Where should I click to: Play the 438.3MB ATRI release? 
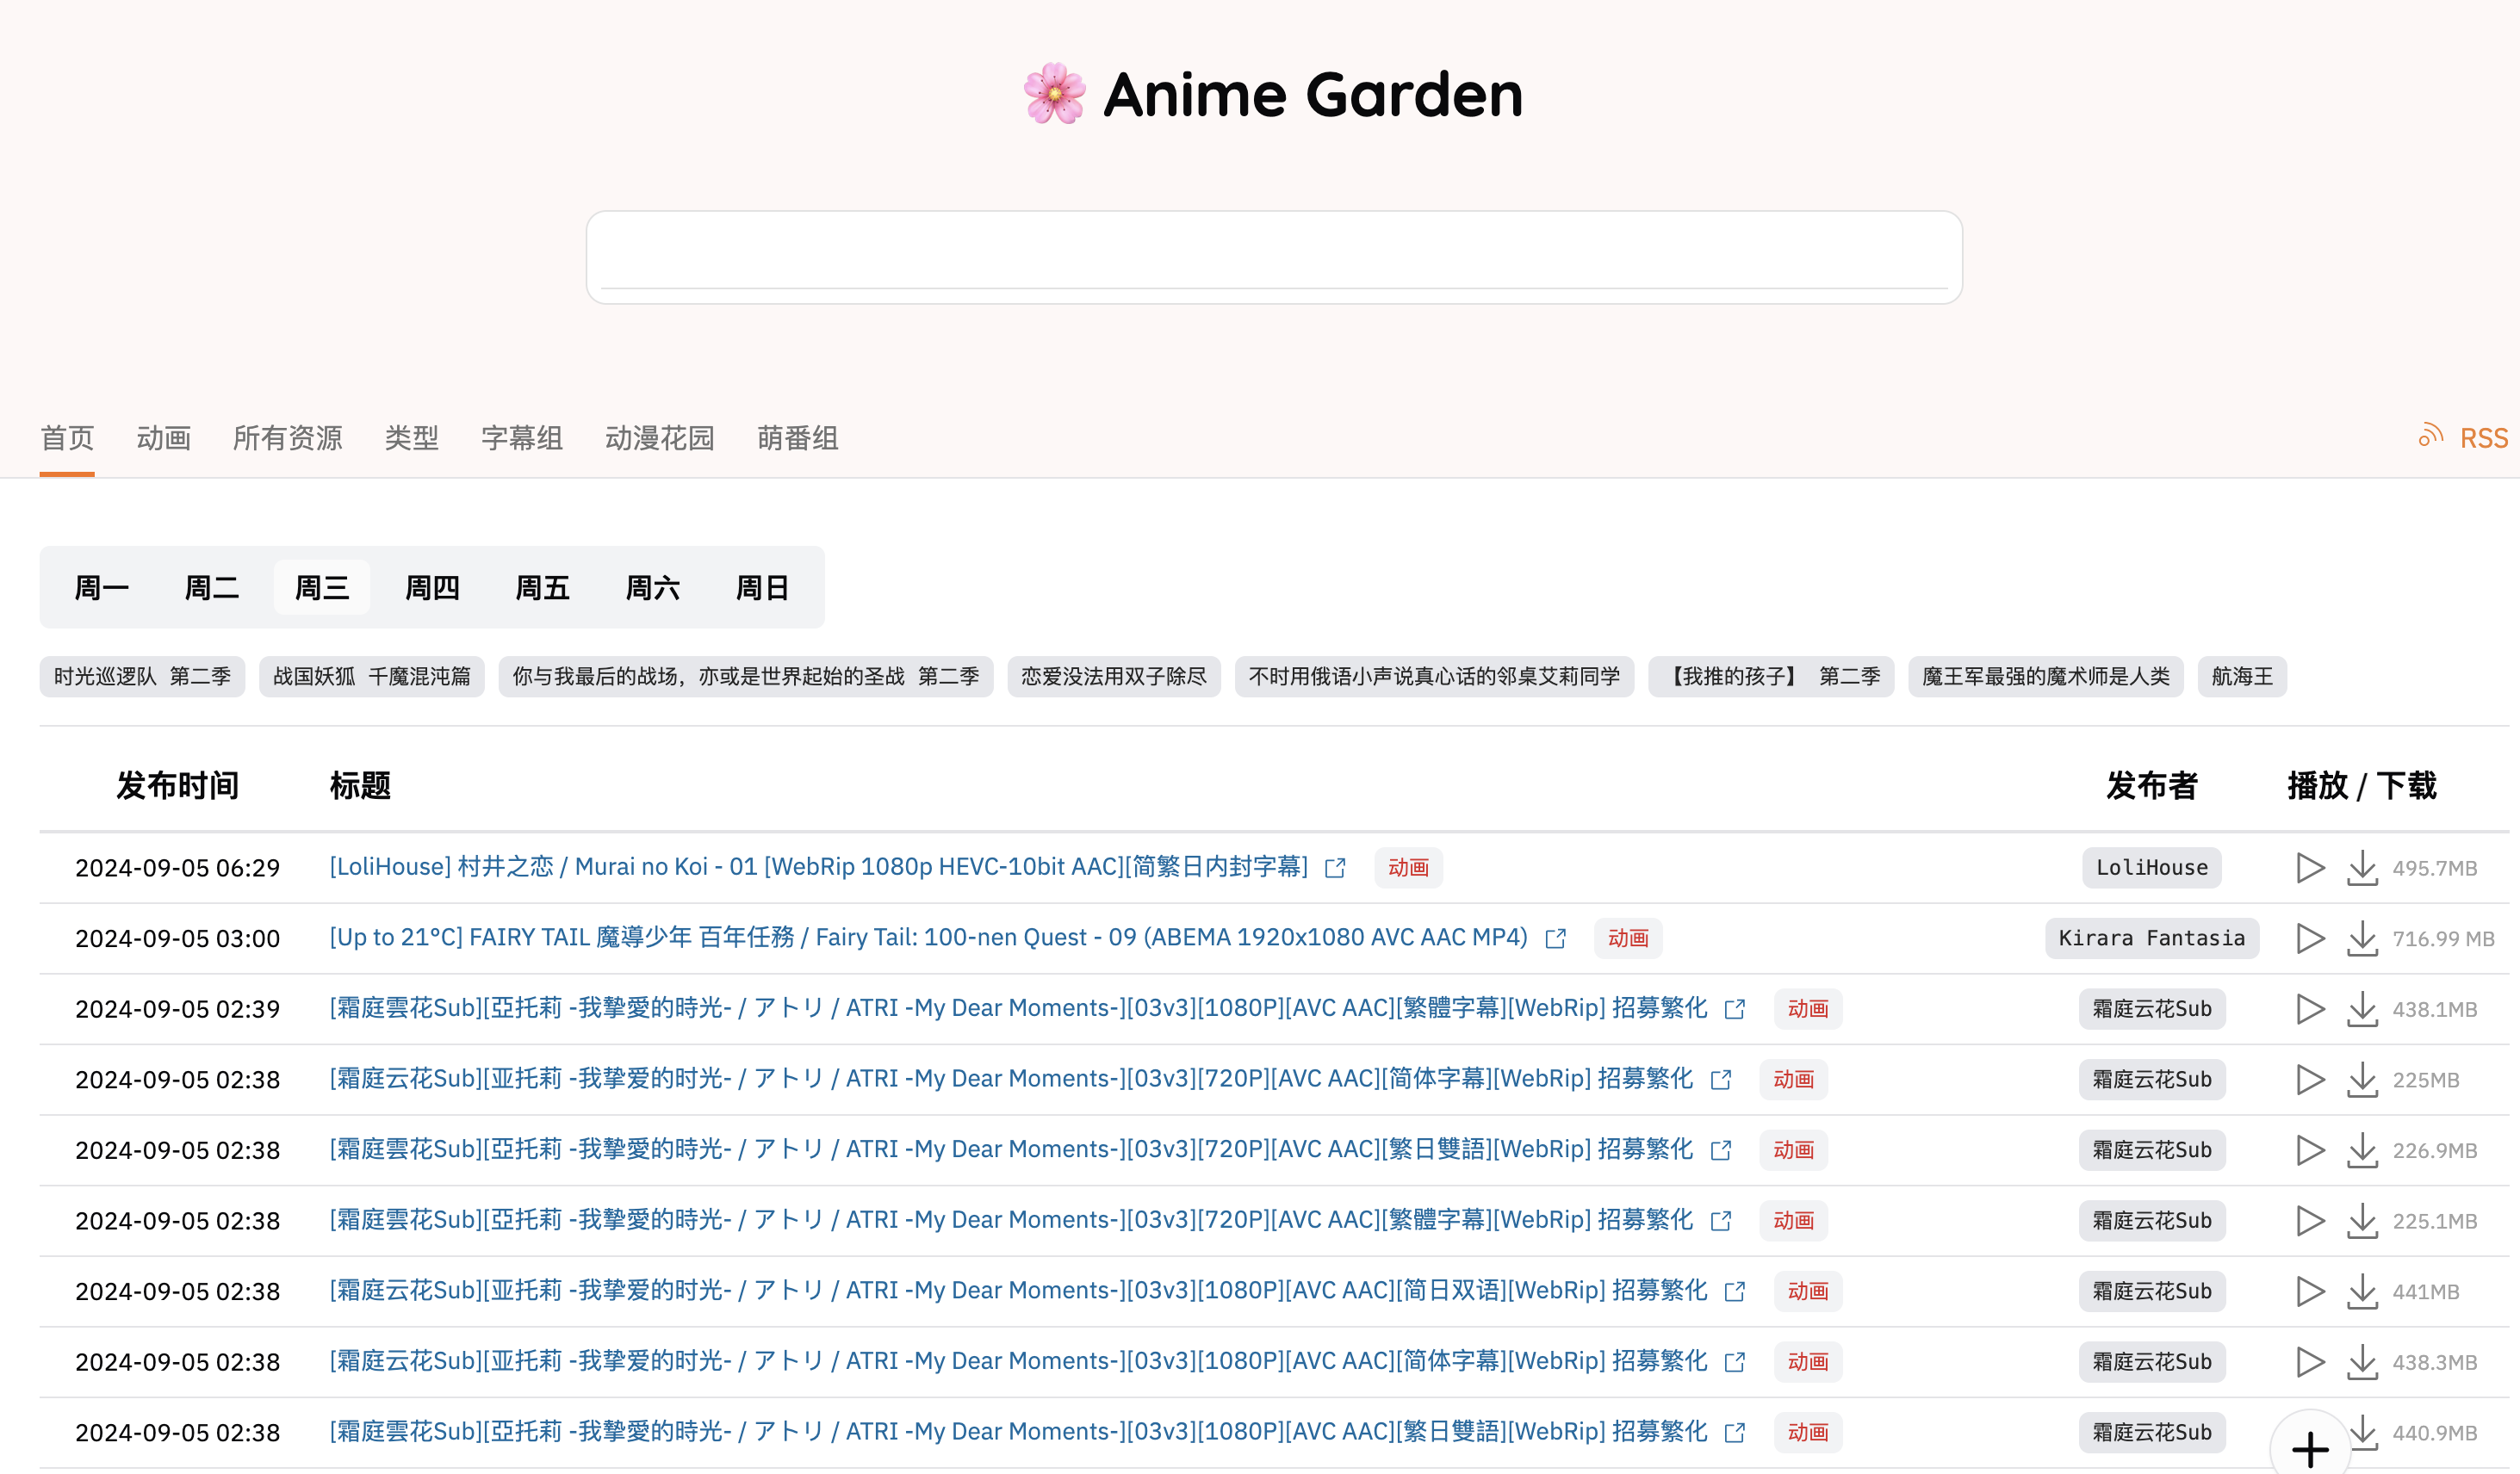pos(2309,1362)
